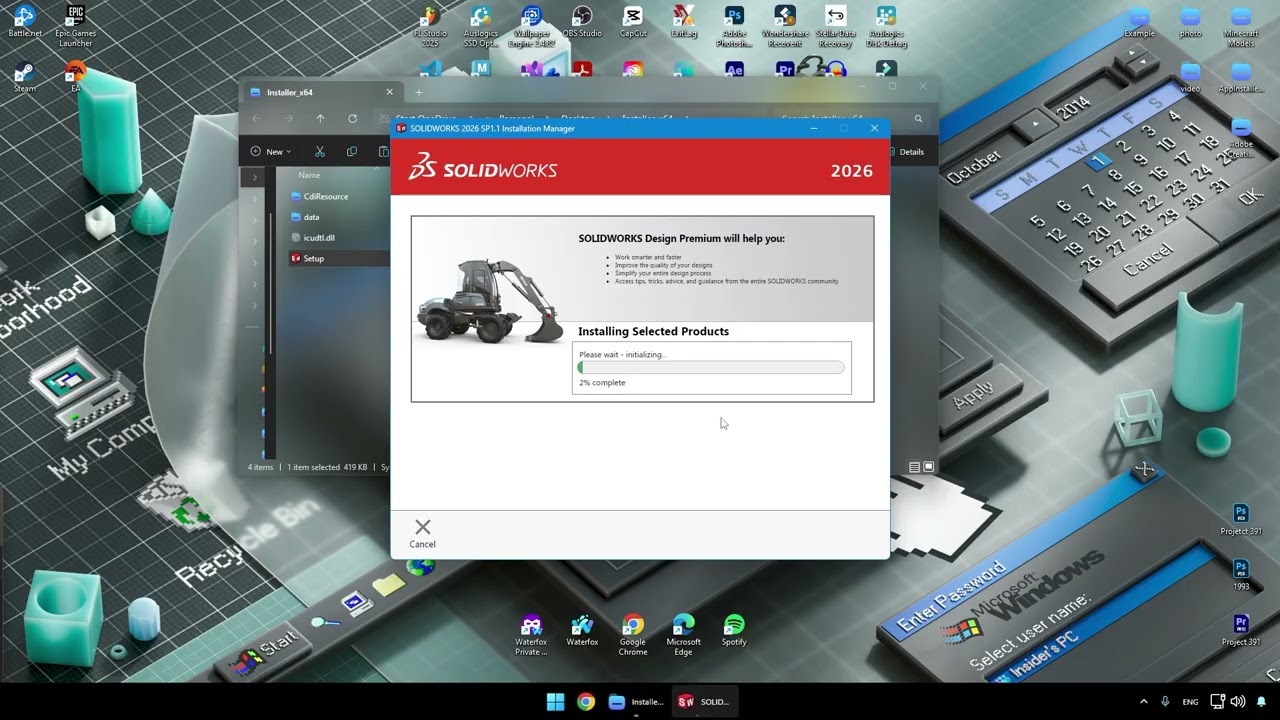
Task: Open Epic Games Launcher shortcut
Action: coord(75,26)
